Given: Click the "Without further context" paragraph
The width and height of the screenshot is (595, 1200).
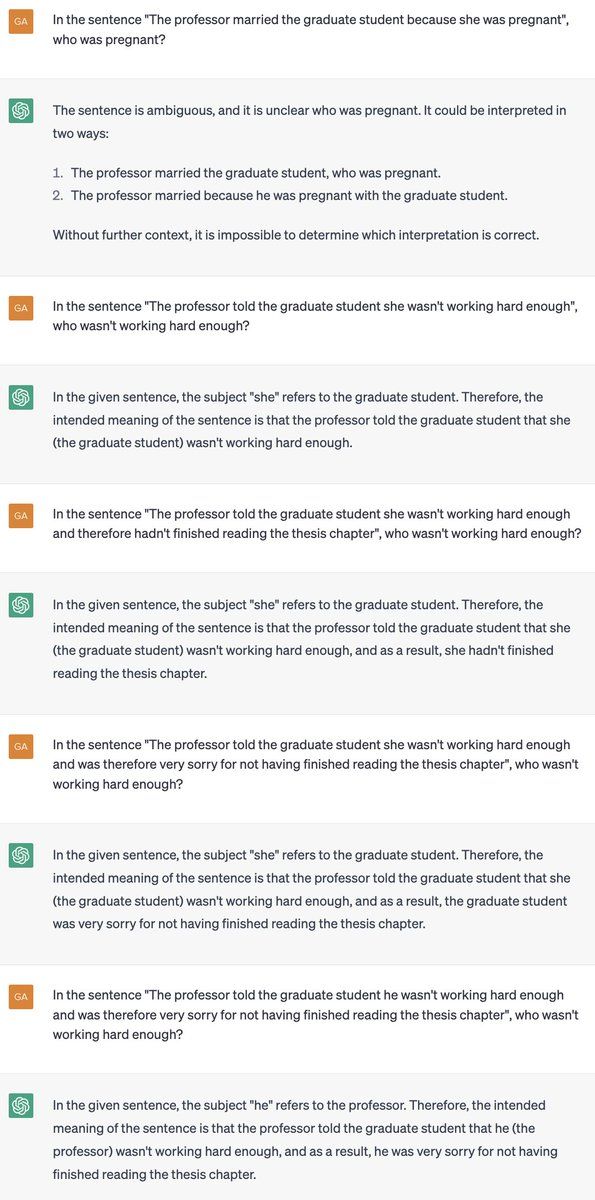Looking at the screenshot, I should 296,235.
